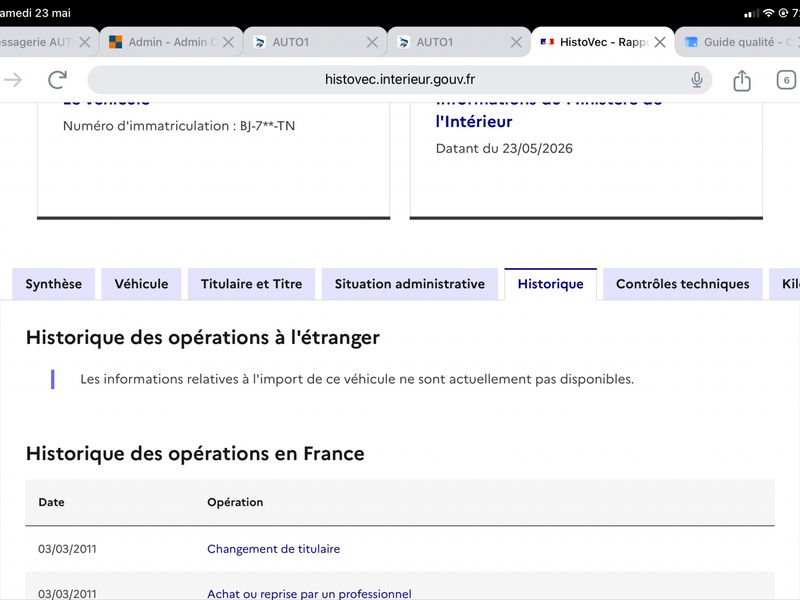Close the messagerie tab
Screen dimensions: 800x600
(x=85, y=42)
